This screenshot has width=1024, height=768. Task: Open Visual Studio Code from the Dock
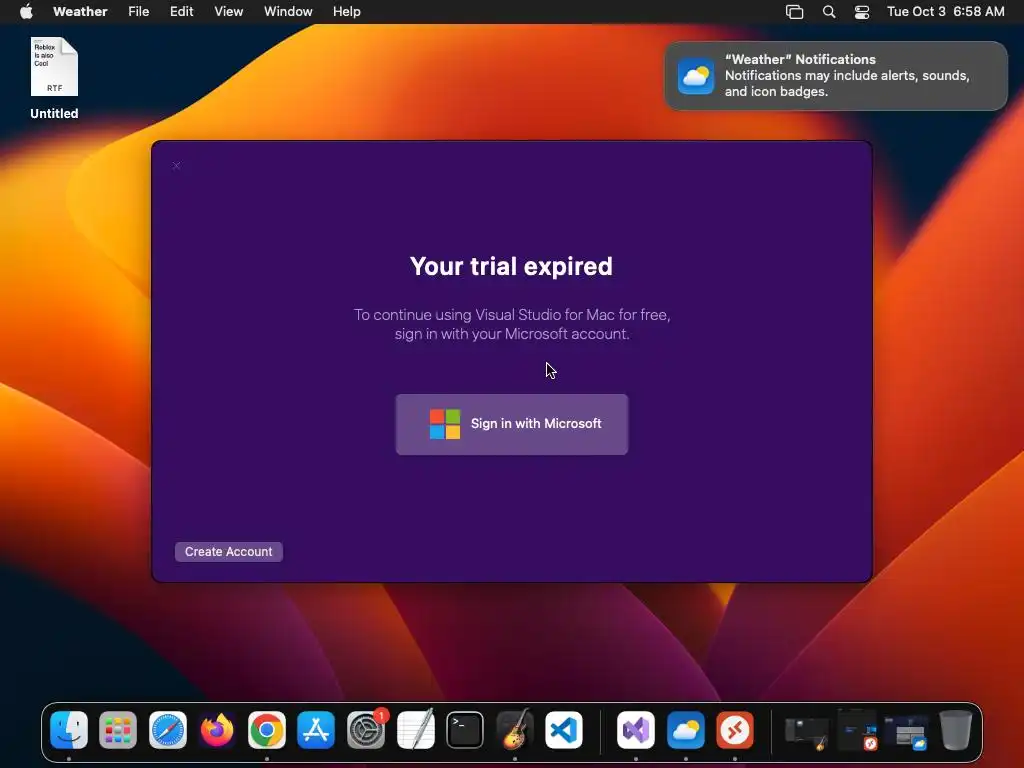(564, 730)
